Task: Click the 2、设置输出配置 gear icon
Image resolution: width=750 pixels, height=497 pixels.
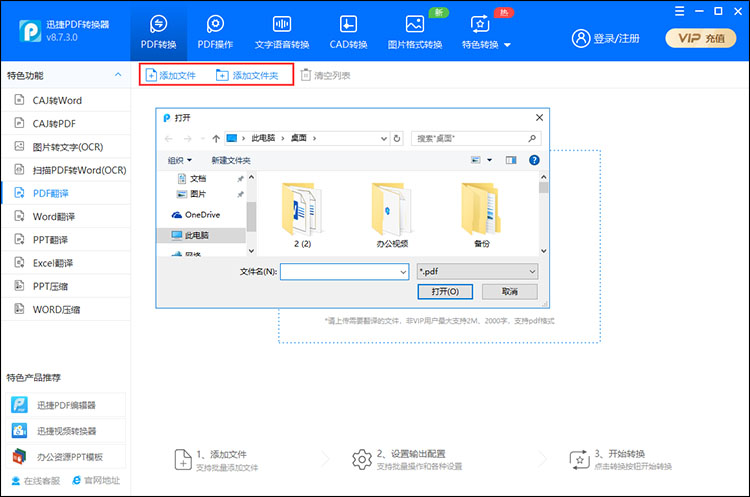Action: point(362,460)
